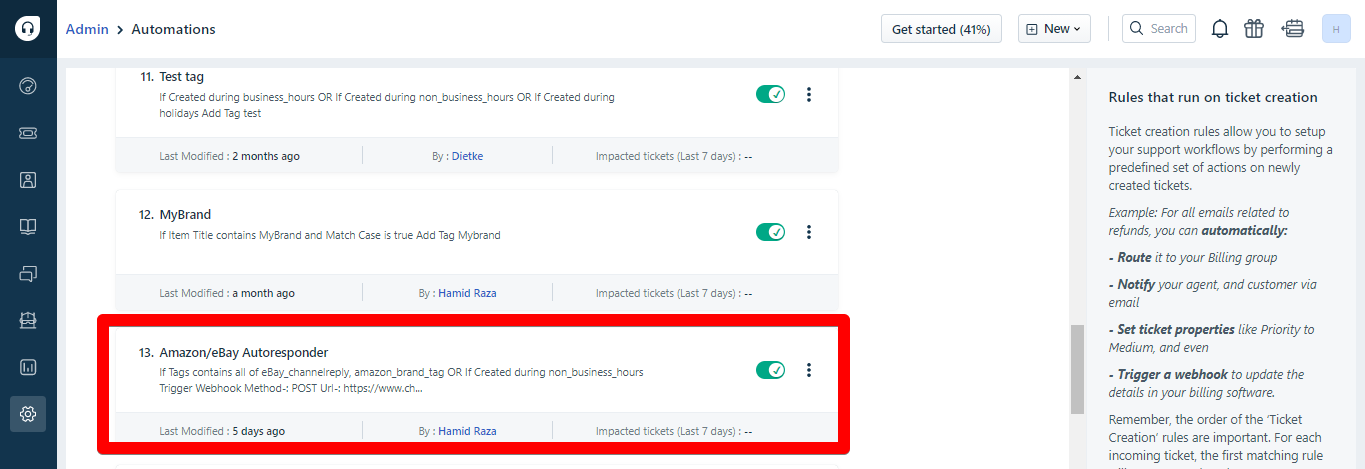Open Hamid Raza link on Amazon/eBay rule
This screenshot has width=1365, height=469.
pyautogui.click(x=467, y=431)
